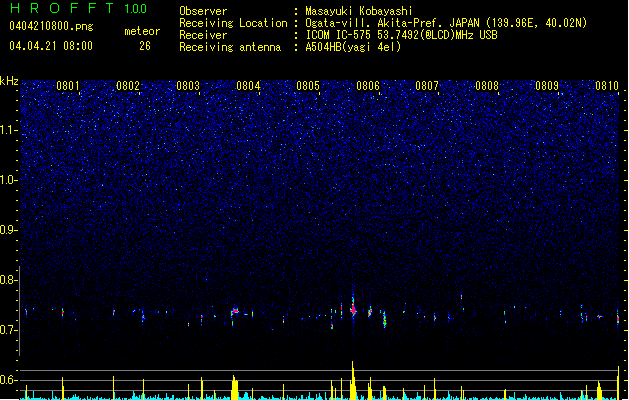Image resolution: width=629 pixels, height=400 pixels.
Task: Click the kHz axis unit label
Action: coord(9,81)
